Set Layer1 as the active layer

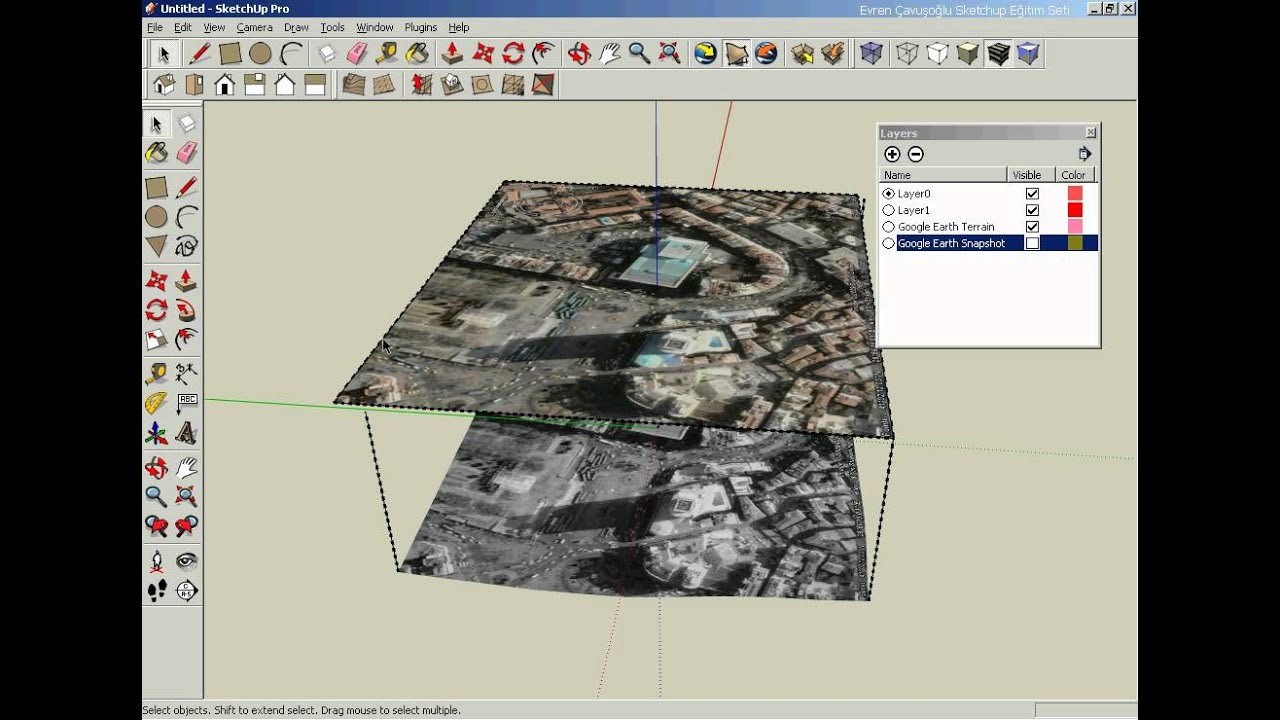click(x=889, y=210)
